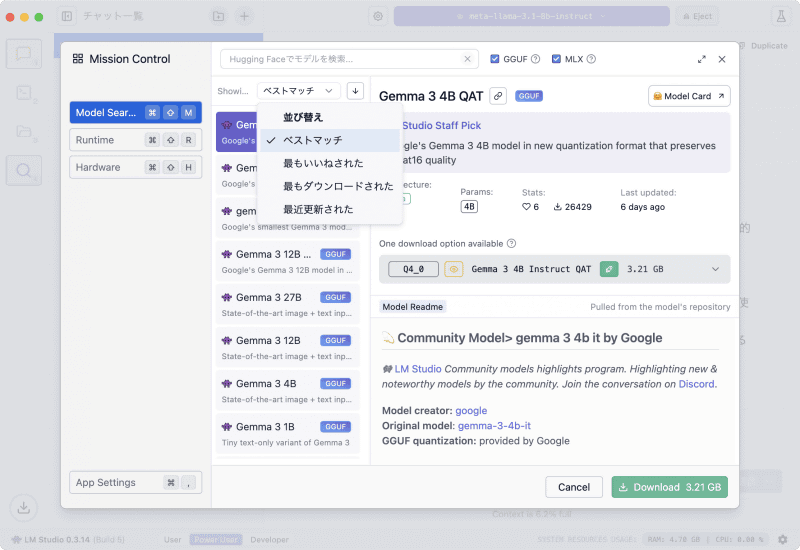The image size is (800, 550).
Task: Click Duplicate in the background window
Action: tap(763, 46)
